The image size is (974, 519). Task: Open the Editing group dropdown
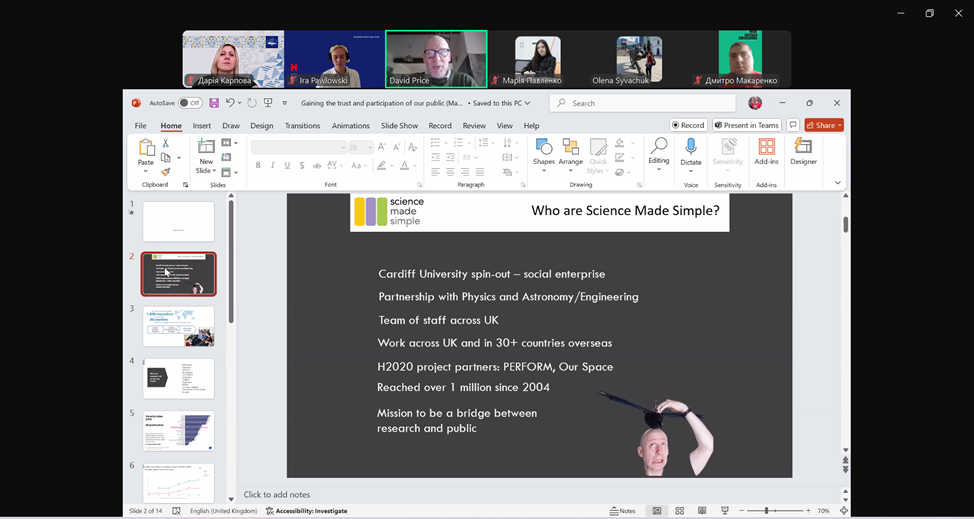658,155
